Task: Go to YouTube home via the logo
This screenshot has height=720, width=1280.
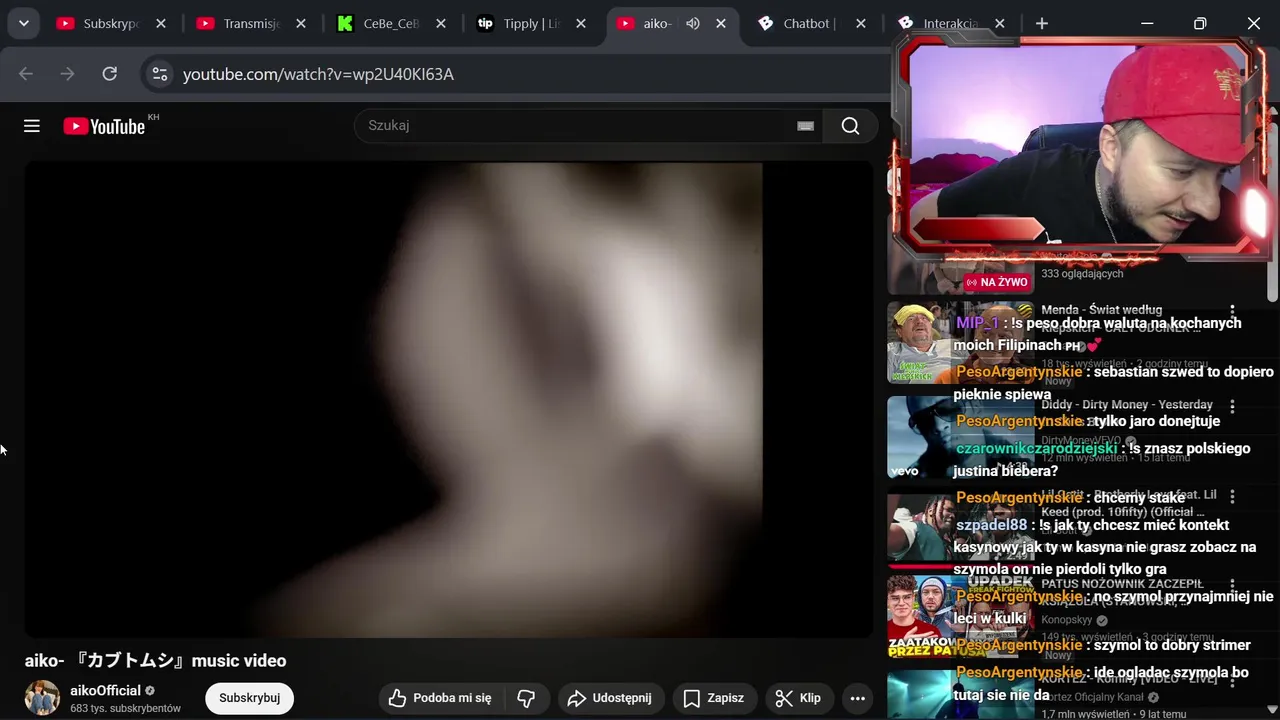Action: pos(104,126)
